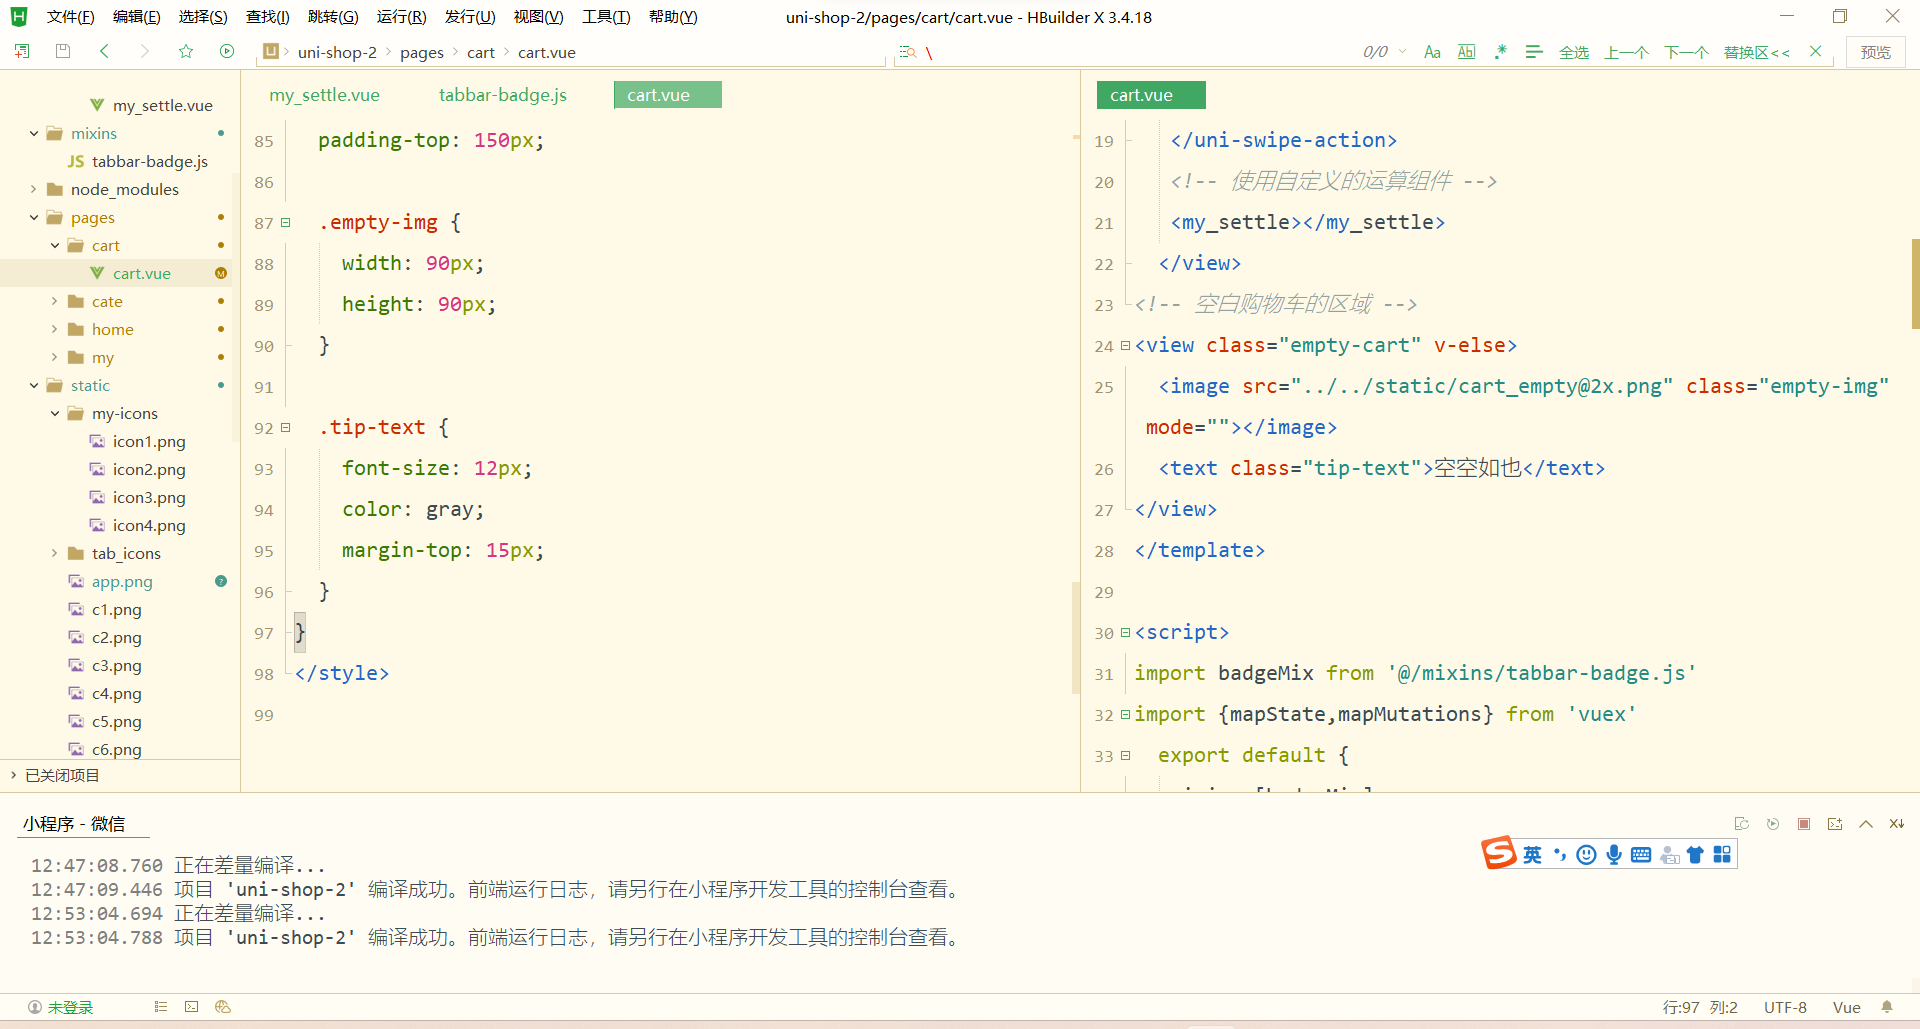Image resolution: width=1920 pixels, height=1029 pixels.
Task: Click Sogou voice input microphone icon
Action: (x=1614, y=854)
